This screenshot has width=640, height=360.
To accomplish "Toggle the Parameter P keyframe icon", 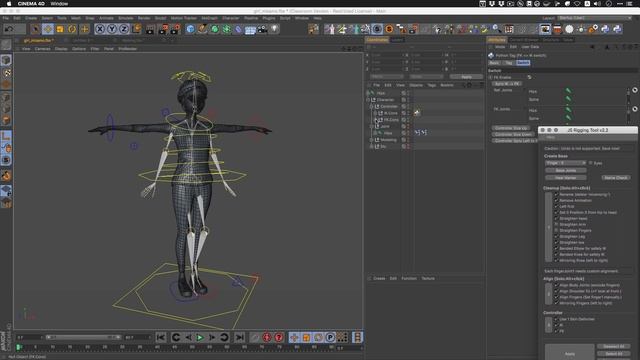I will coord(330,337).
